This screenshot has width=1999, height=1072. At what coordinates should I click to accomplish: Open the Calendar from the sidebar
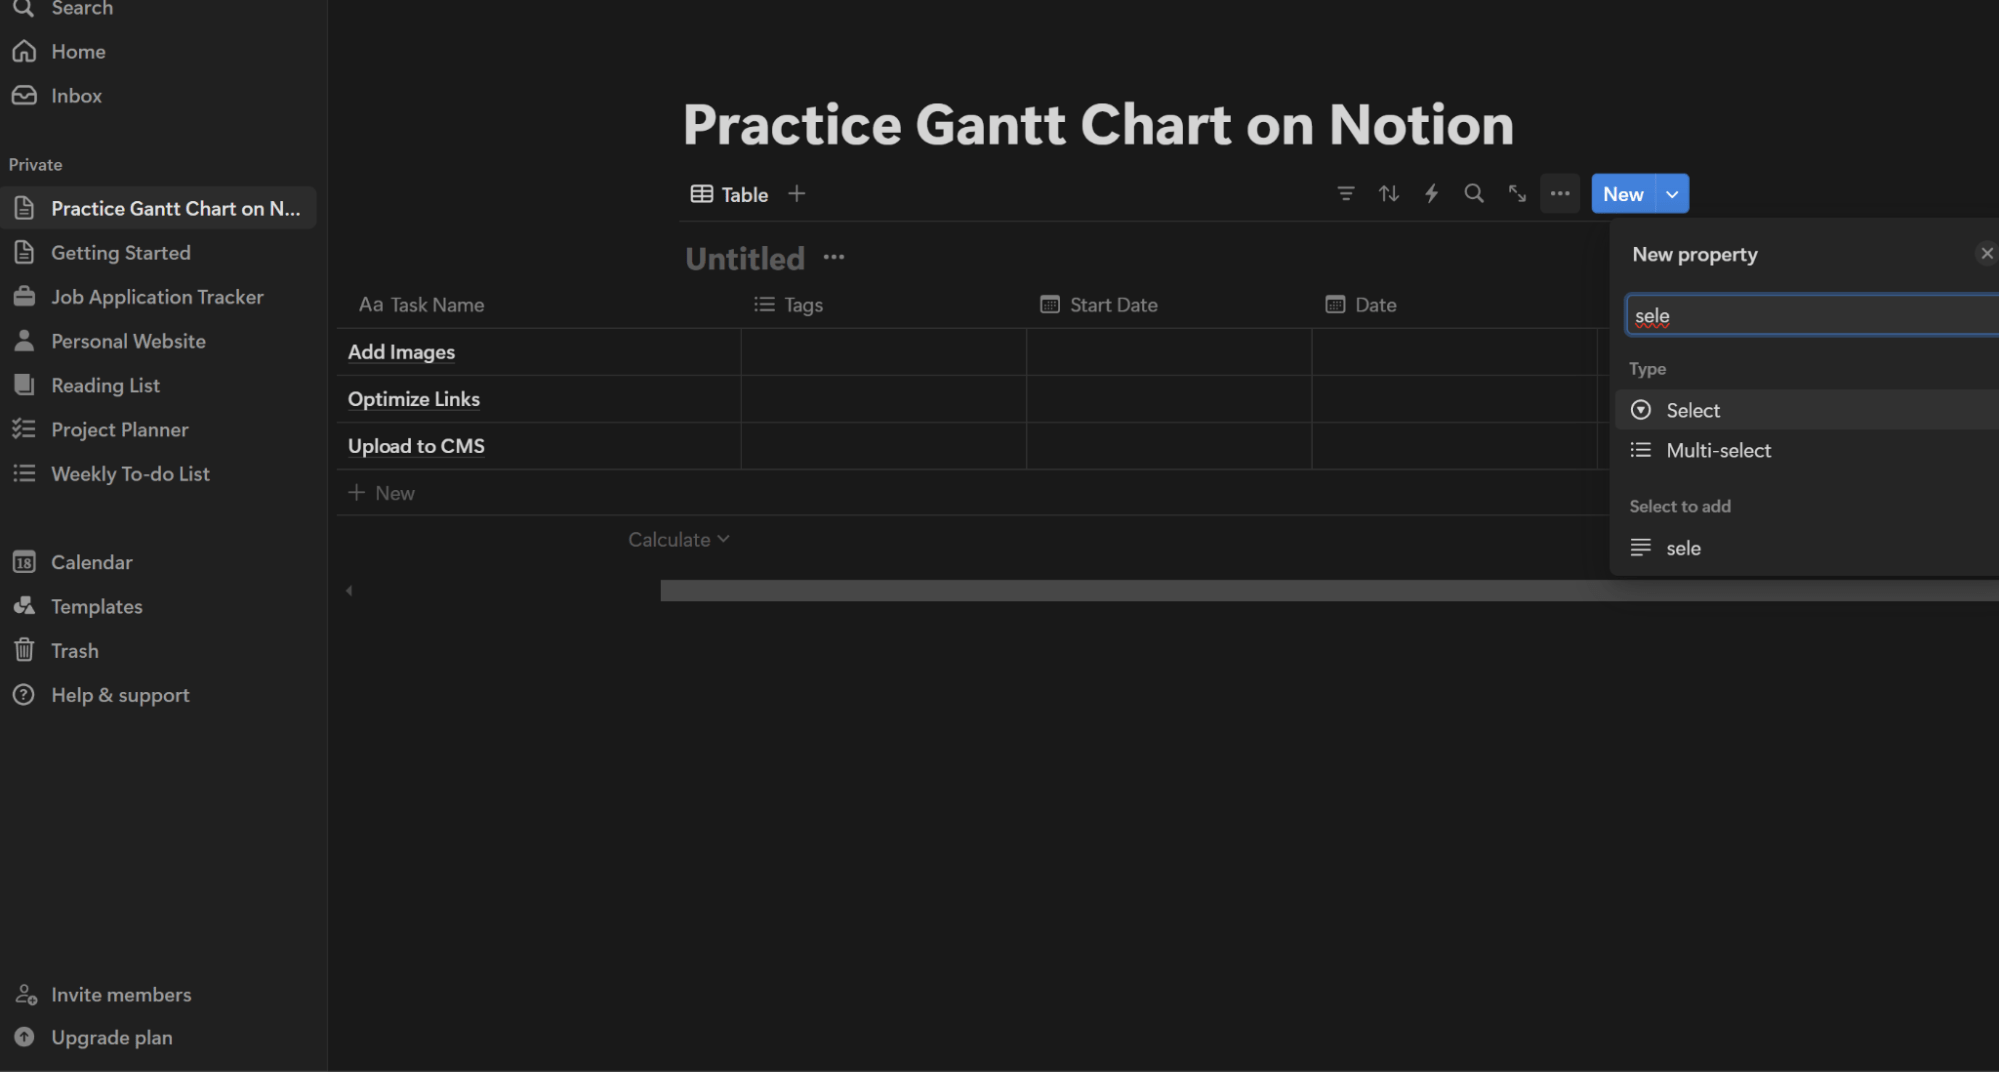coord(91,562)
